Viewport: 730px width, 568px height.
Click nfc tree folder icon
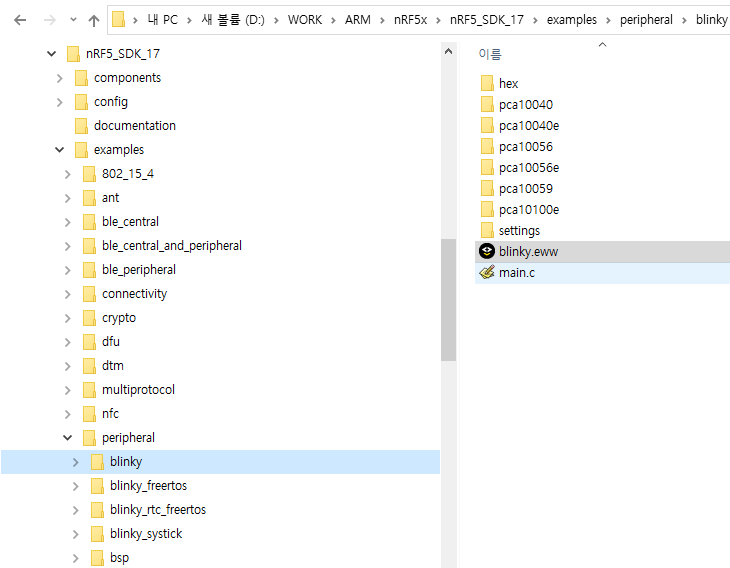click(x=89, y=413)
